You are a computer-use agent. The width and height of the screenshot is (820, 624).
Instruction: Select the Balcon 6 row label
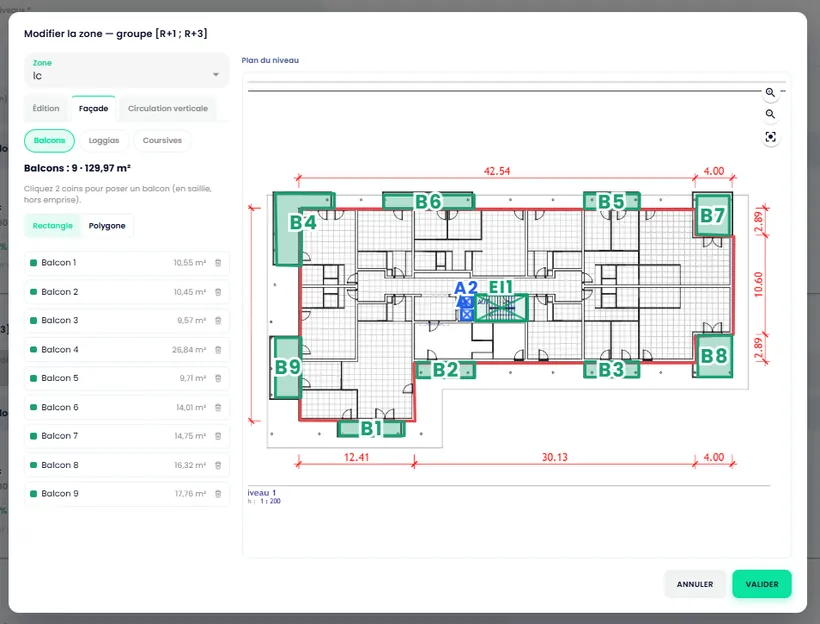coord(60,407)
